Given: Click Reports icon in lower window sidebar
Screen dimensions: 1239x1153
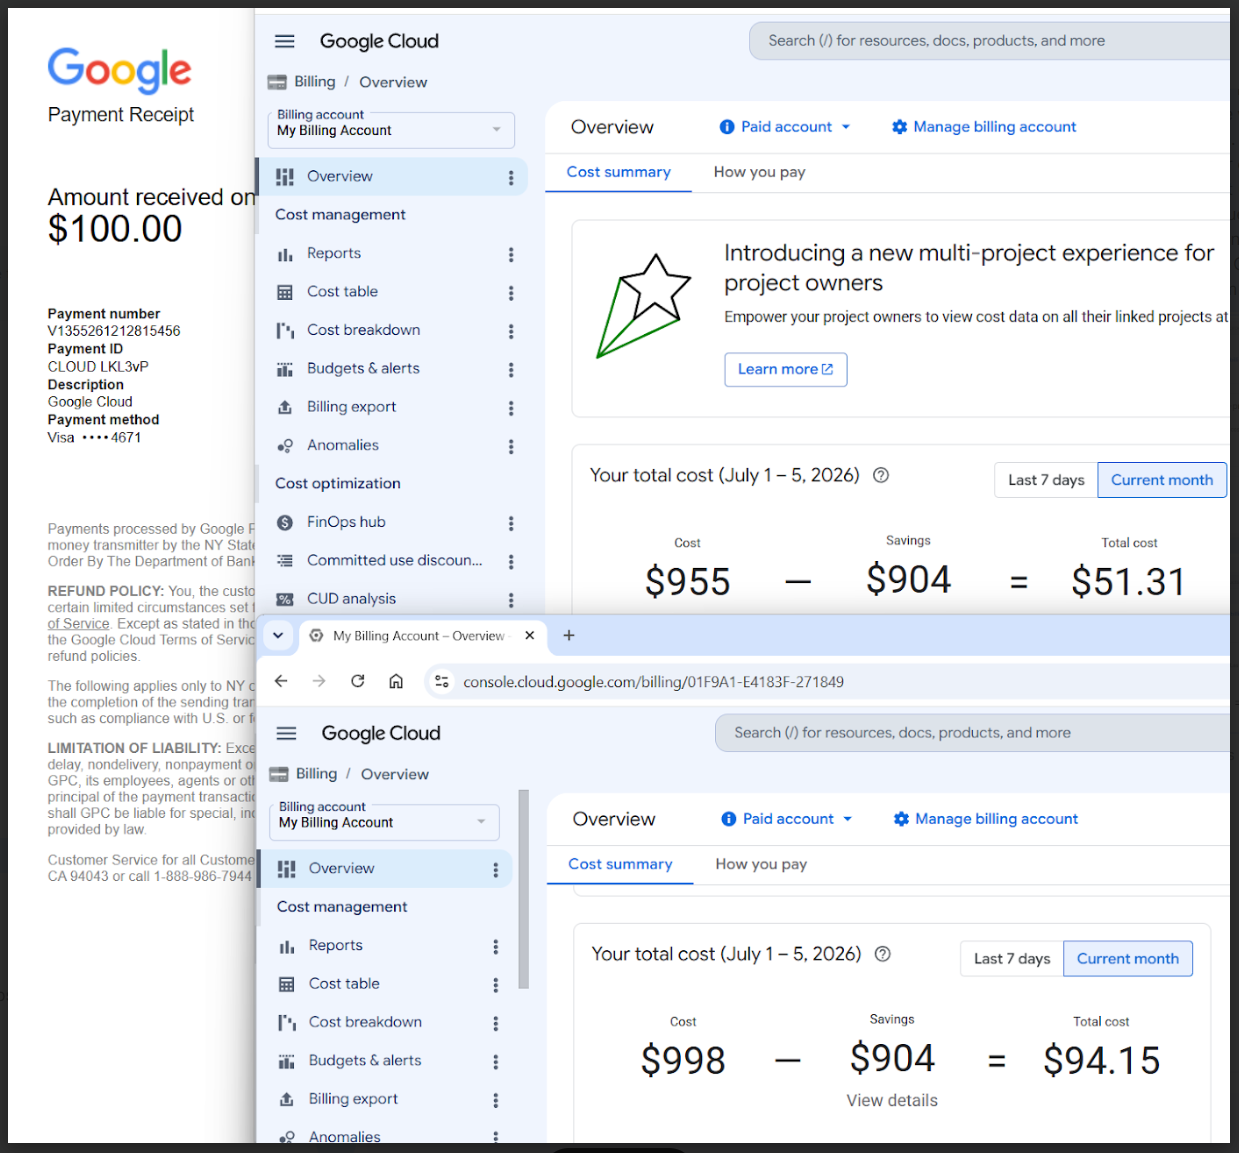Looking at the screenshot, I should point(287,946).
